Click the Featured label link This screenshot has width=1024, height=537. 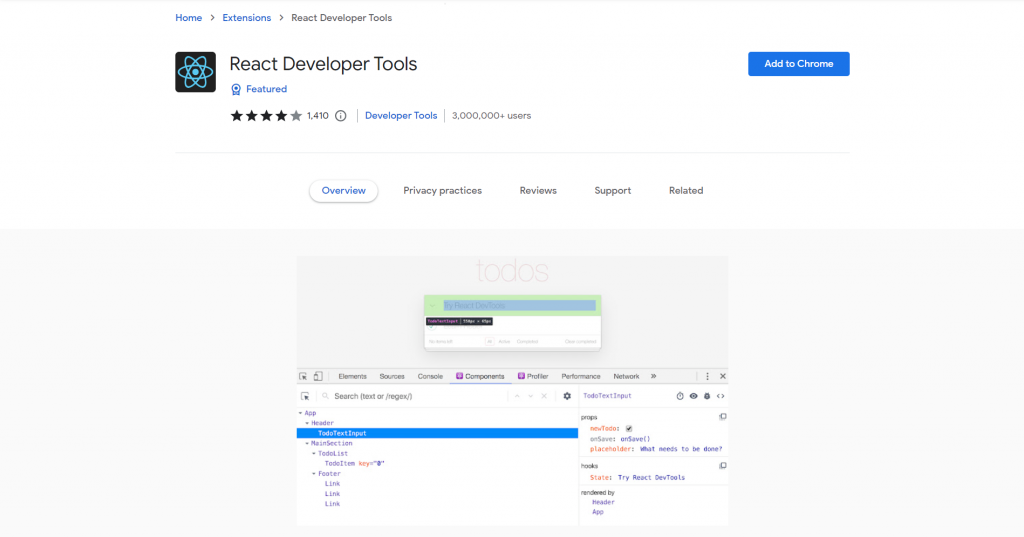pyautogui.click(x=266, y=89)
